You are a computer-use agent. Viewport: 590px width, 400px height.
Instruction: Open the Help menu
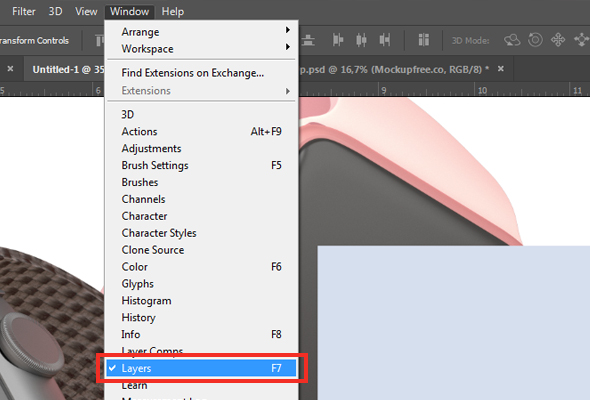pos(173,12)
